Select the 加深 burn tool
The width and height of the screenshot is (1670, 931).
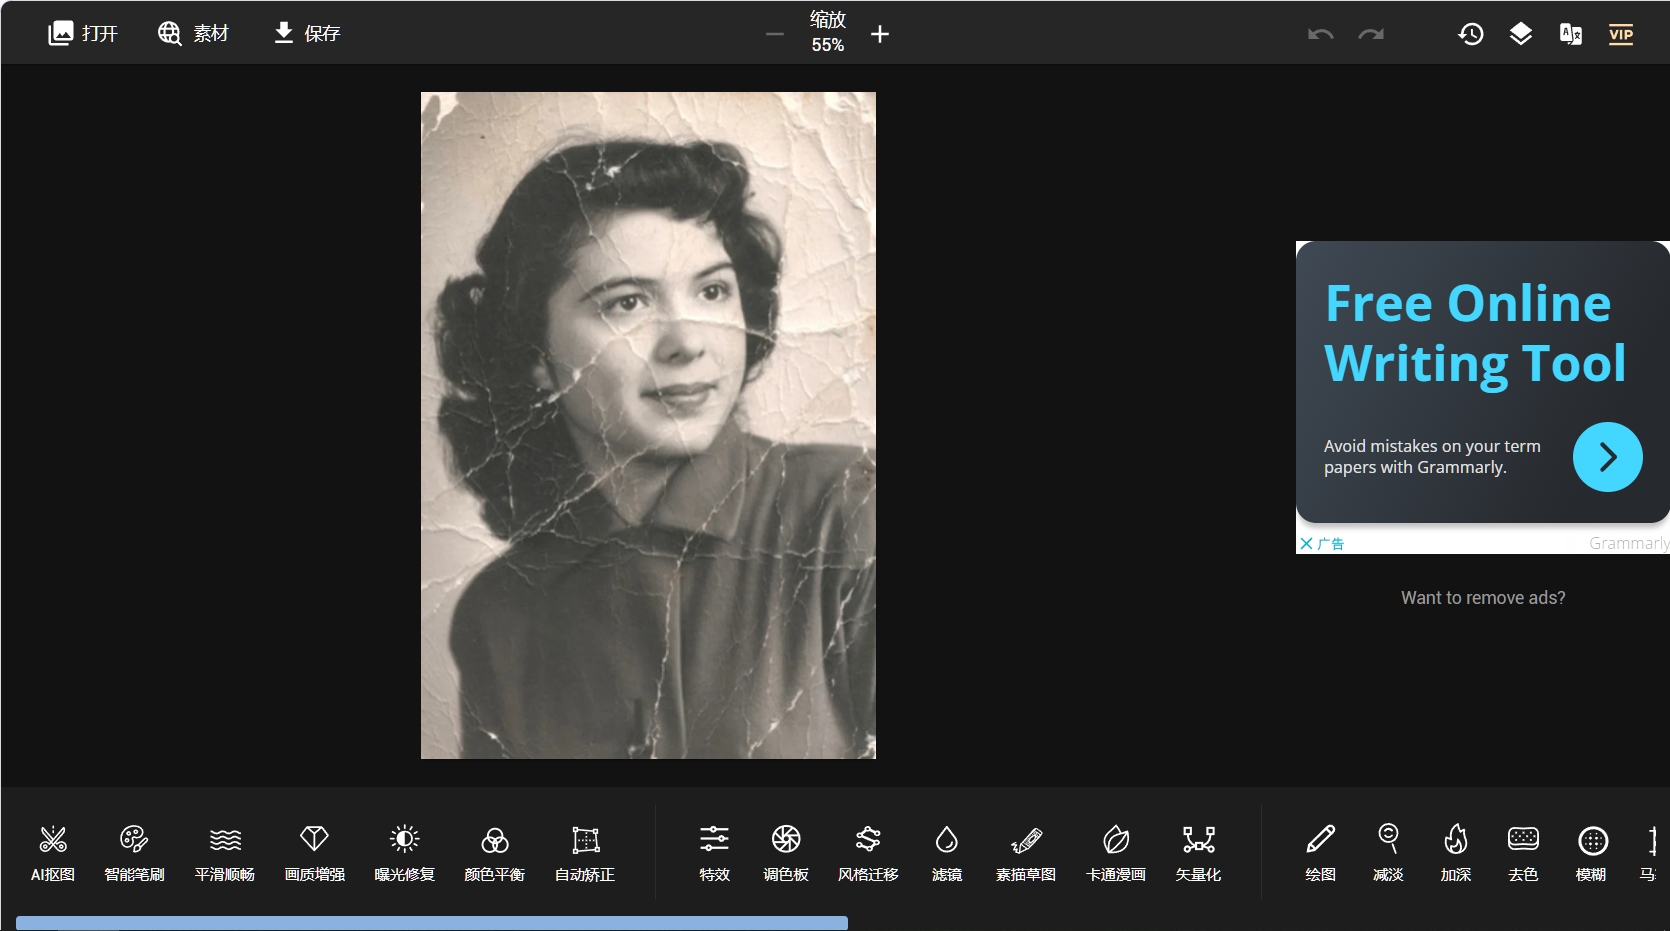(x=1455, y=852)
